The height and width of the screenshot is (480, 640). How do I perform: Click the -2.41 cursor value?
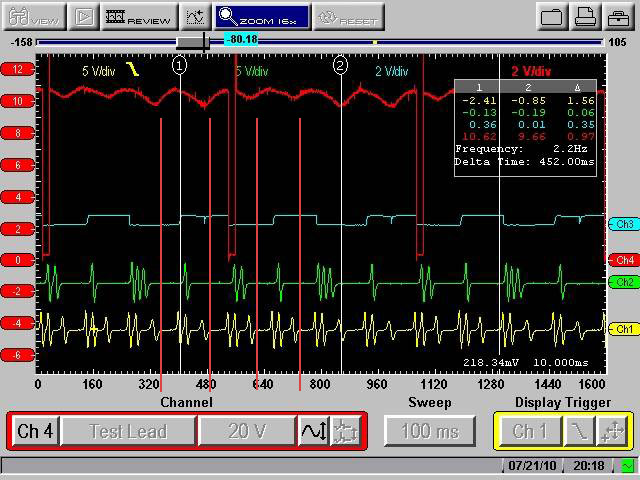point(480,100)
